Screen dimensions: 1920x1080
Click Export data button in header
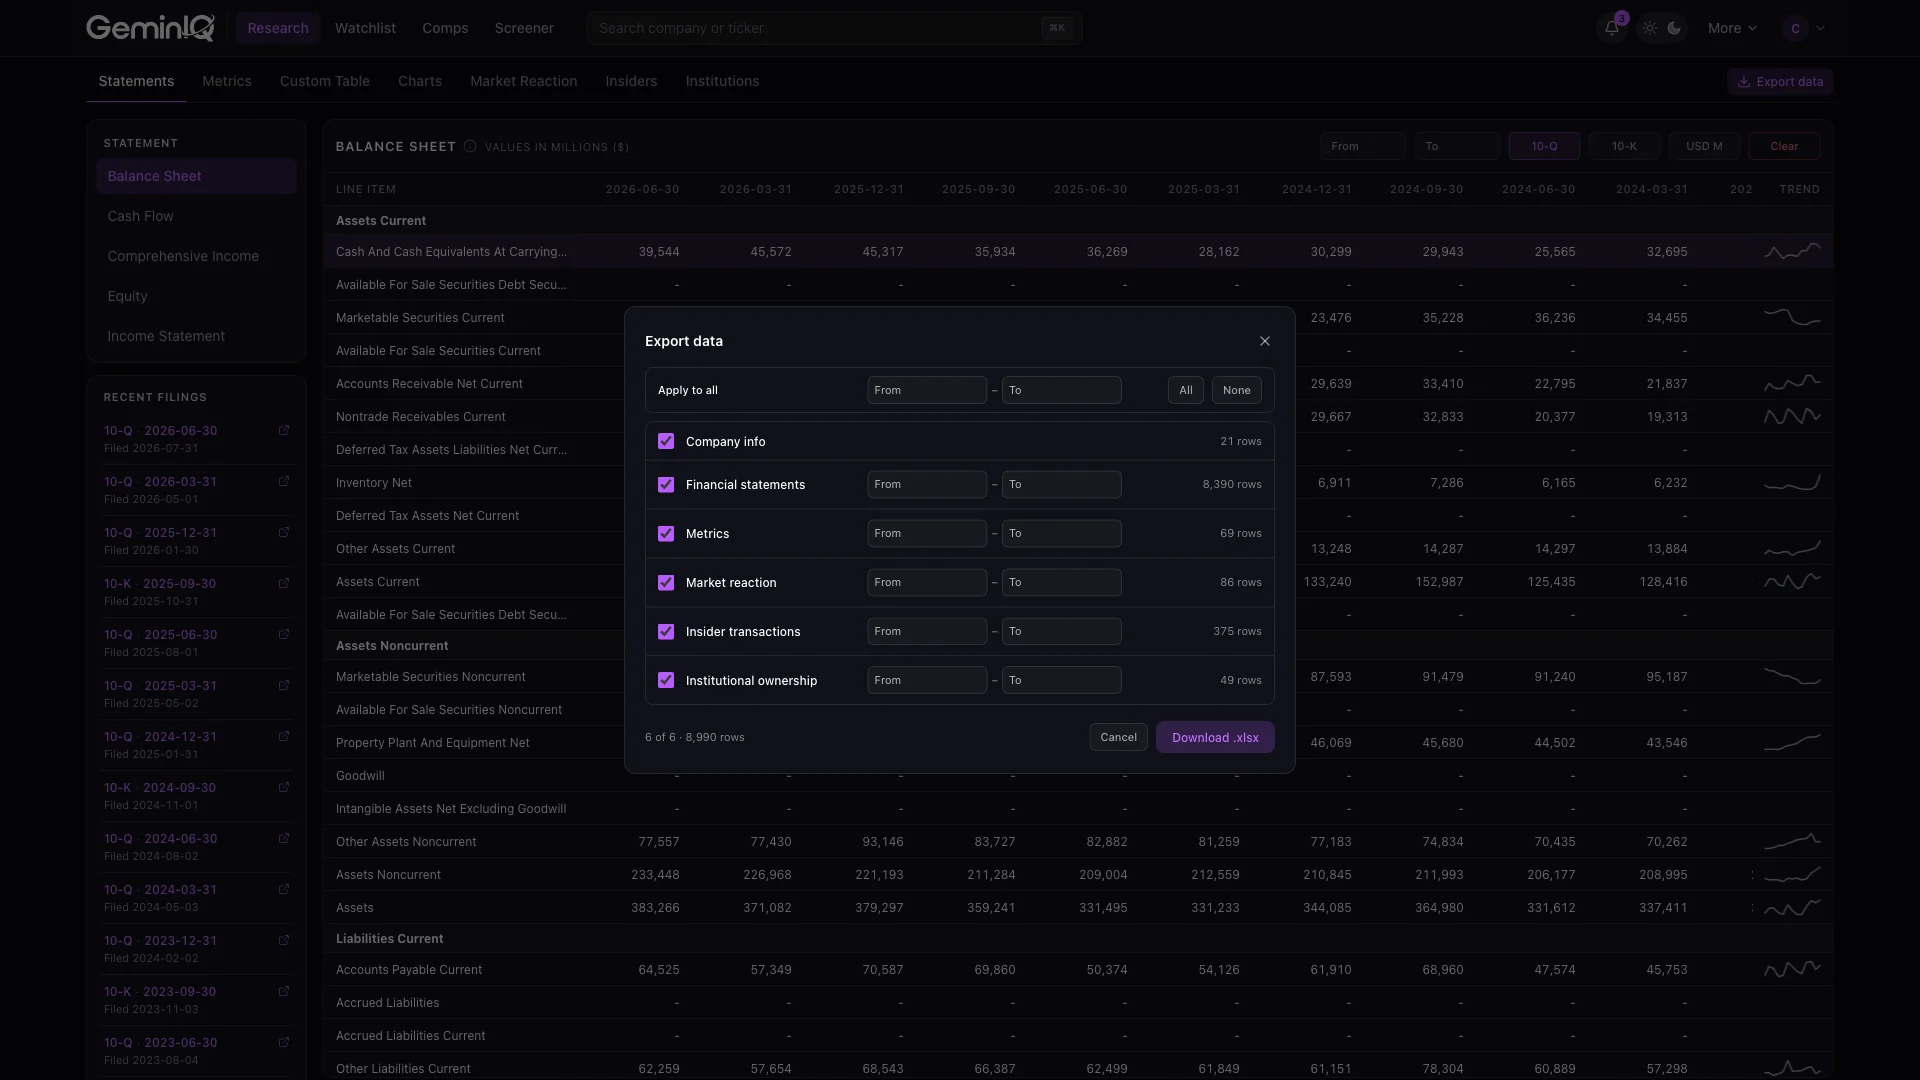pos(1780,82)
